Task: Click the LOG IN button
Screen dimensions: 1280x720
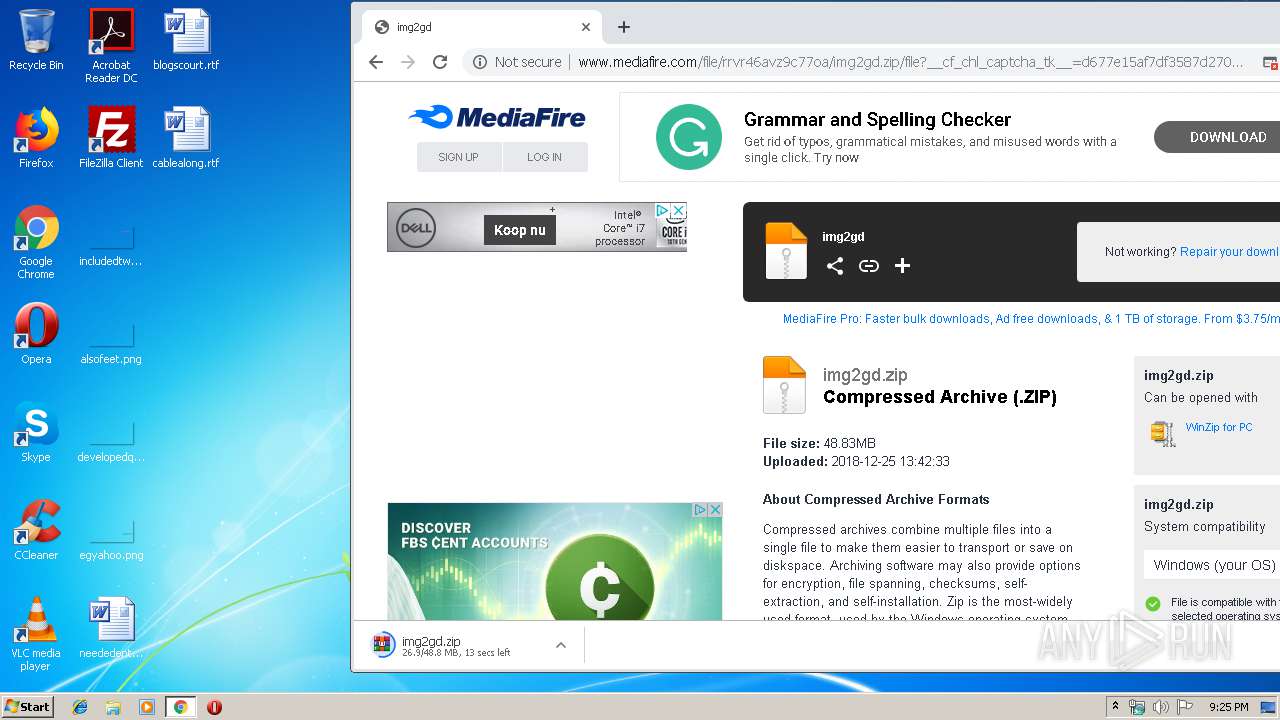Action: point(544,157)
